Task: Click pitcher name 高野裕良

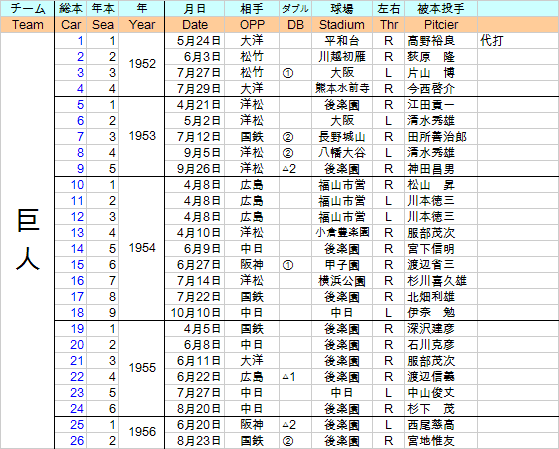Action: tap(431, 41)
